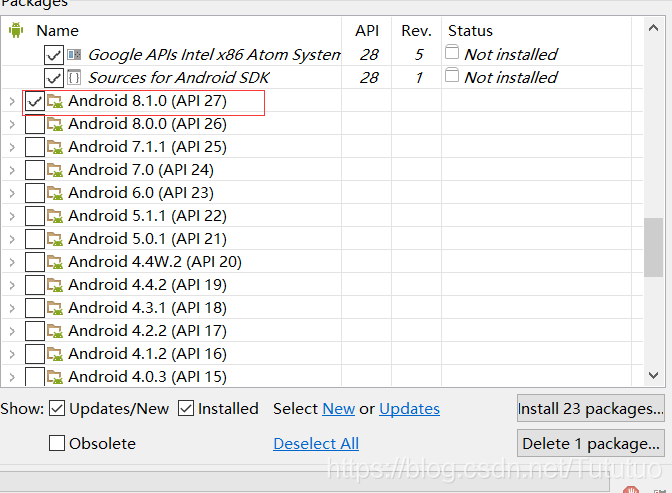
Task: Expand the Android 6.0 (API 23) tree node
Action: (12, 194)
